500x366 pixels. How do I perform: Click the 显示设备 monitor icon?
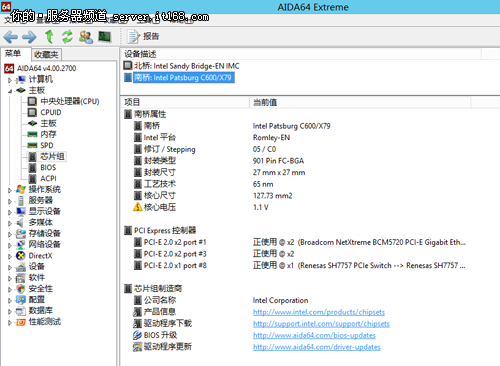pos(21,211)
